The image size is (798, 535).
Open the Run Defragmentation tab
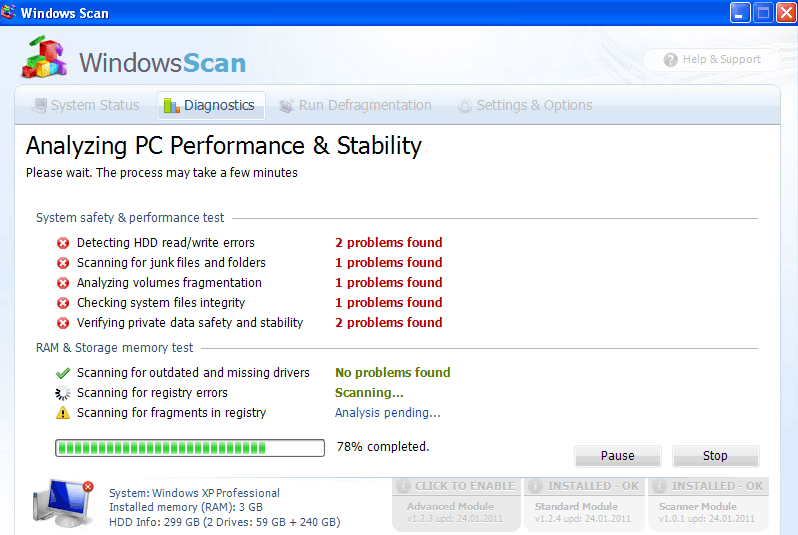355,106
